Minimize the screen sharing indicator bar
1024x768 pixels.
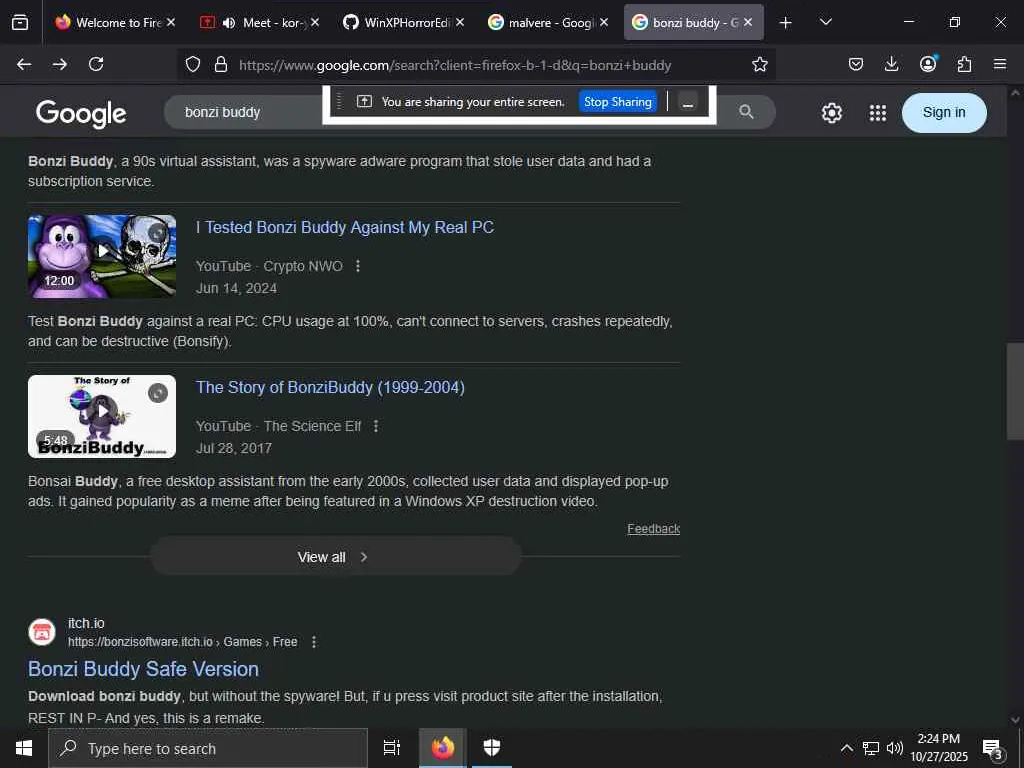tap(688, 102)
